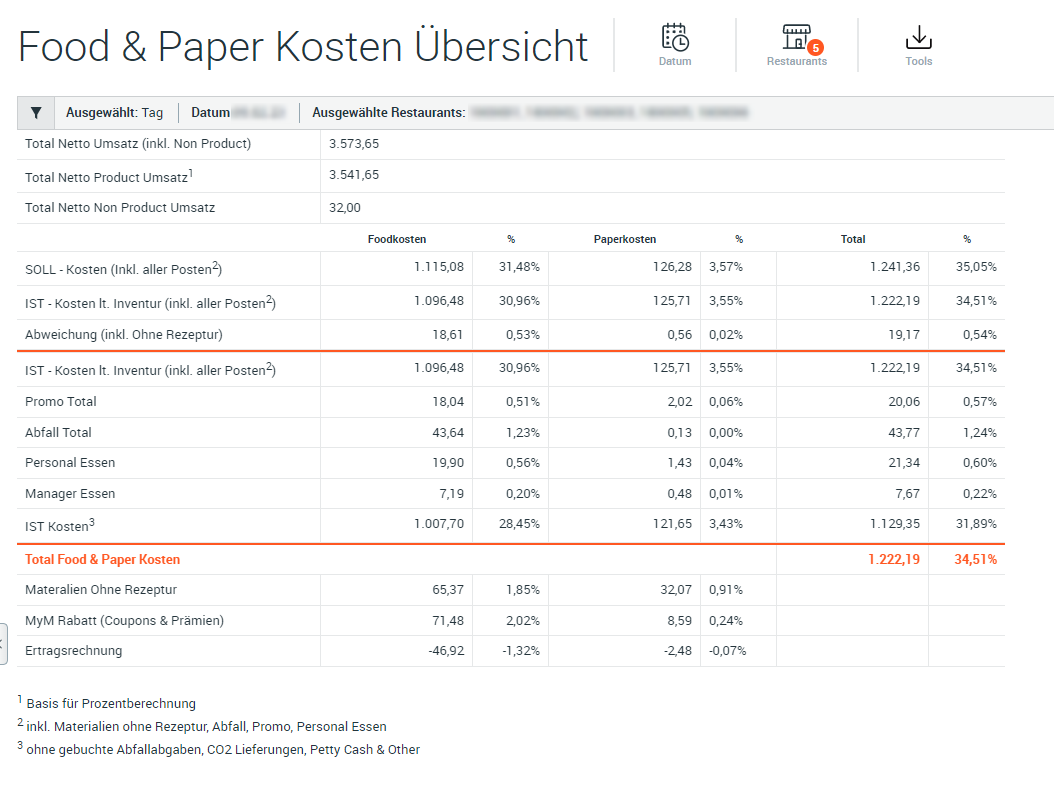The width and height of the screenshot is (1054, 791).
Task: Click the 'Total' column header
Action: (852, 239)
